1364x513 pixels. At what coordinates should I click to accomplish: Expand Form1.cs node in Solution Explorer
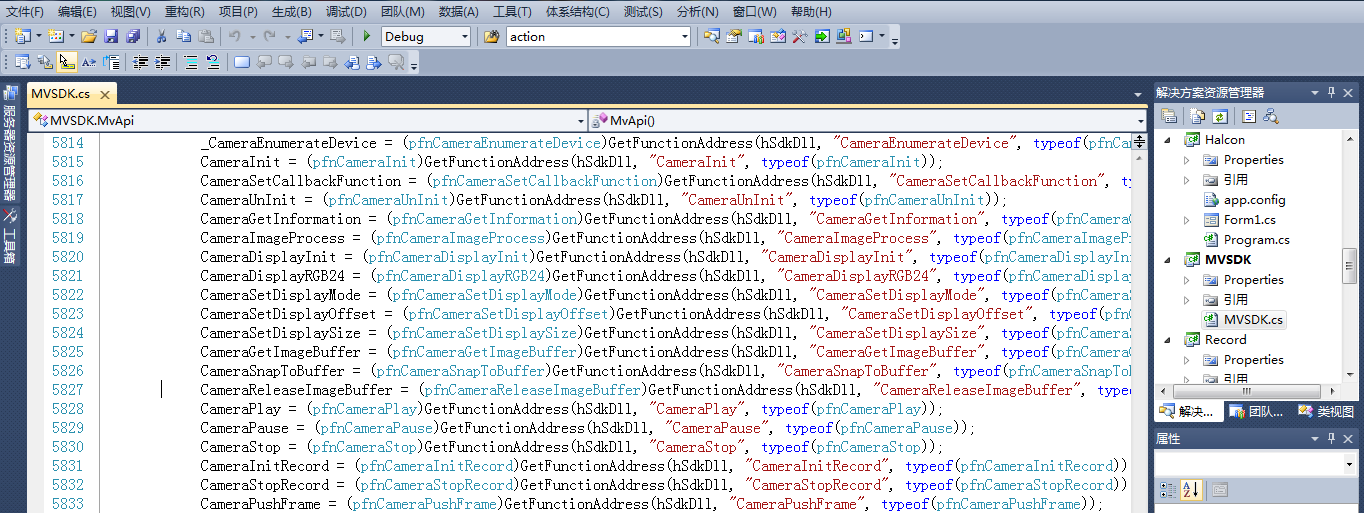[x=1187, y=220]
